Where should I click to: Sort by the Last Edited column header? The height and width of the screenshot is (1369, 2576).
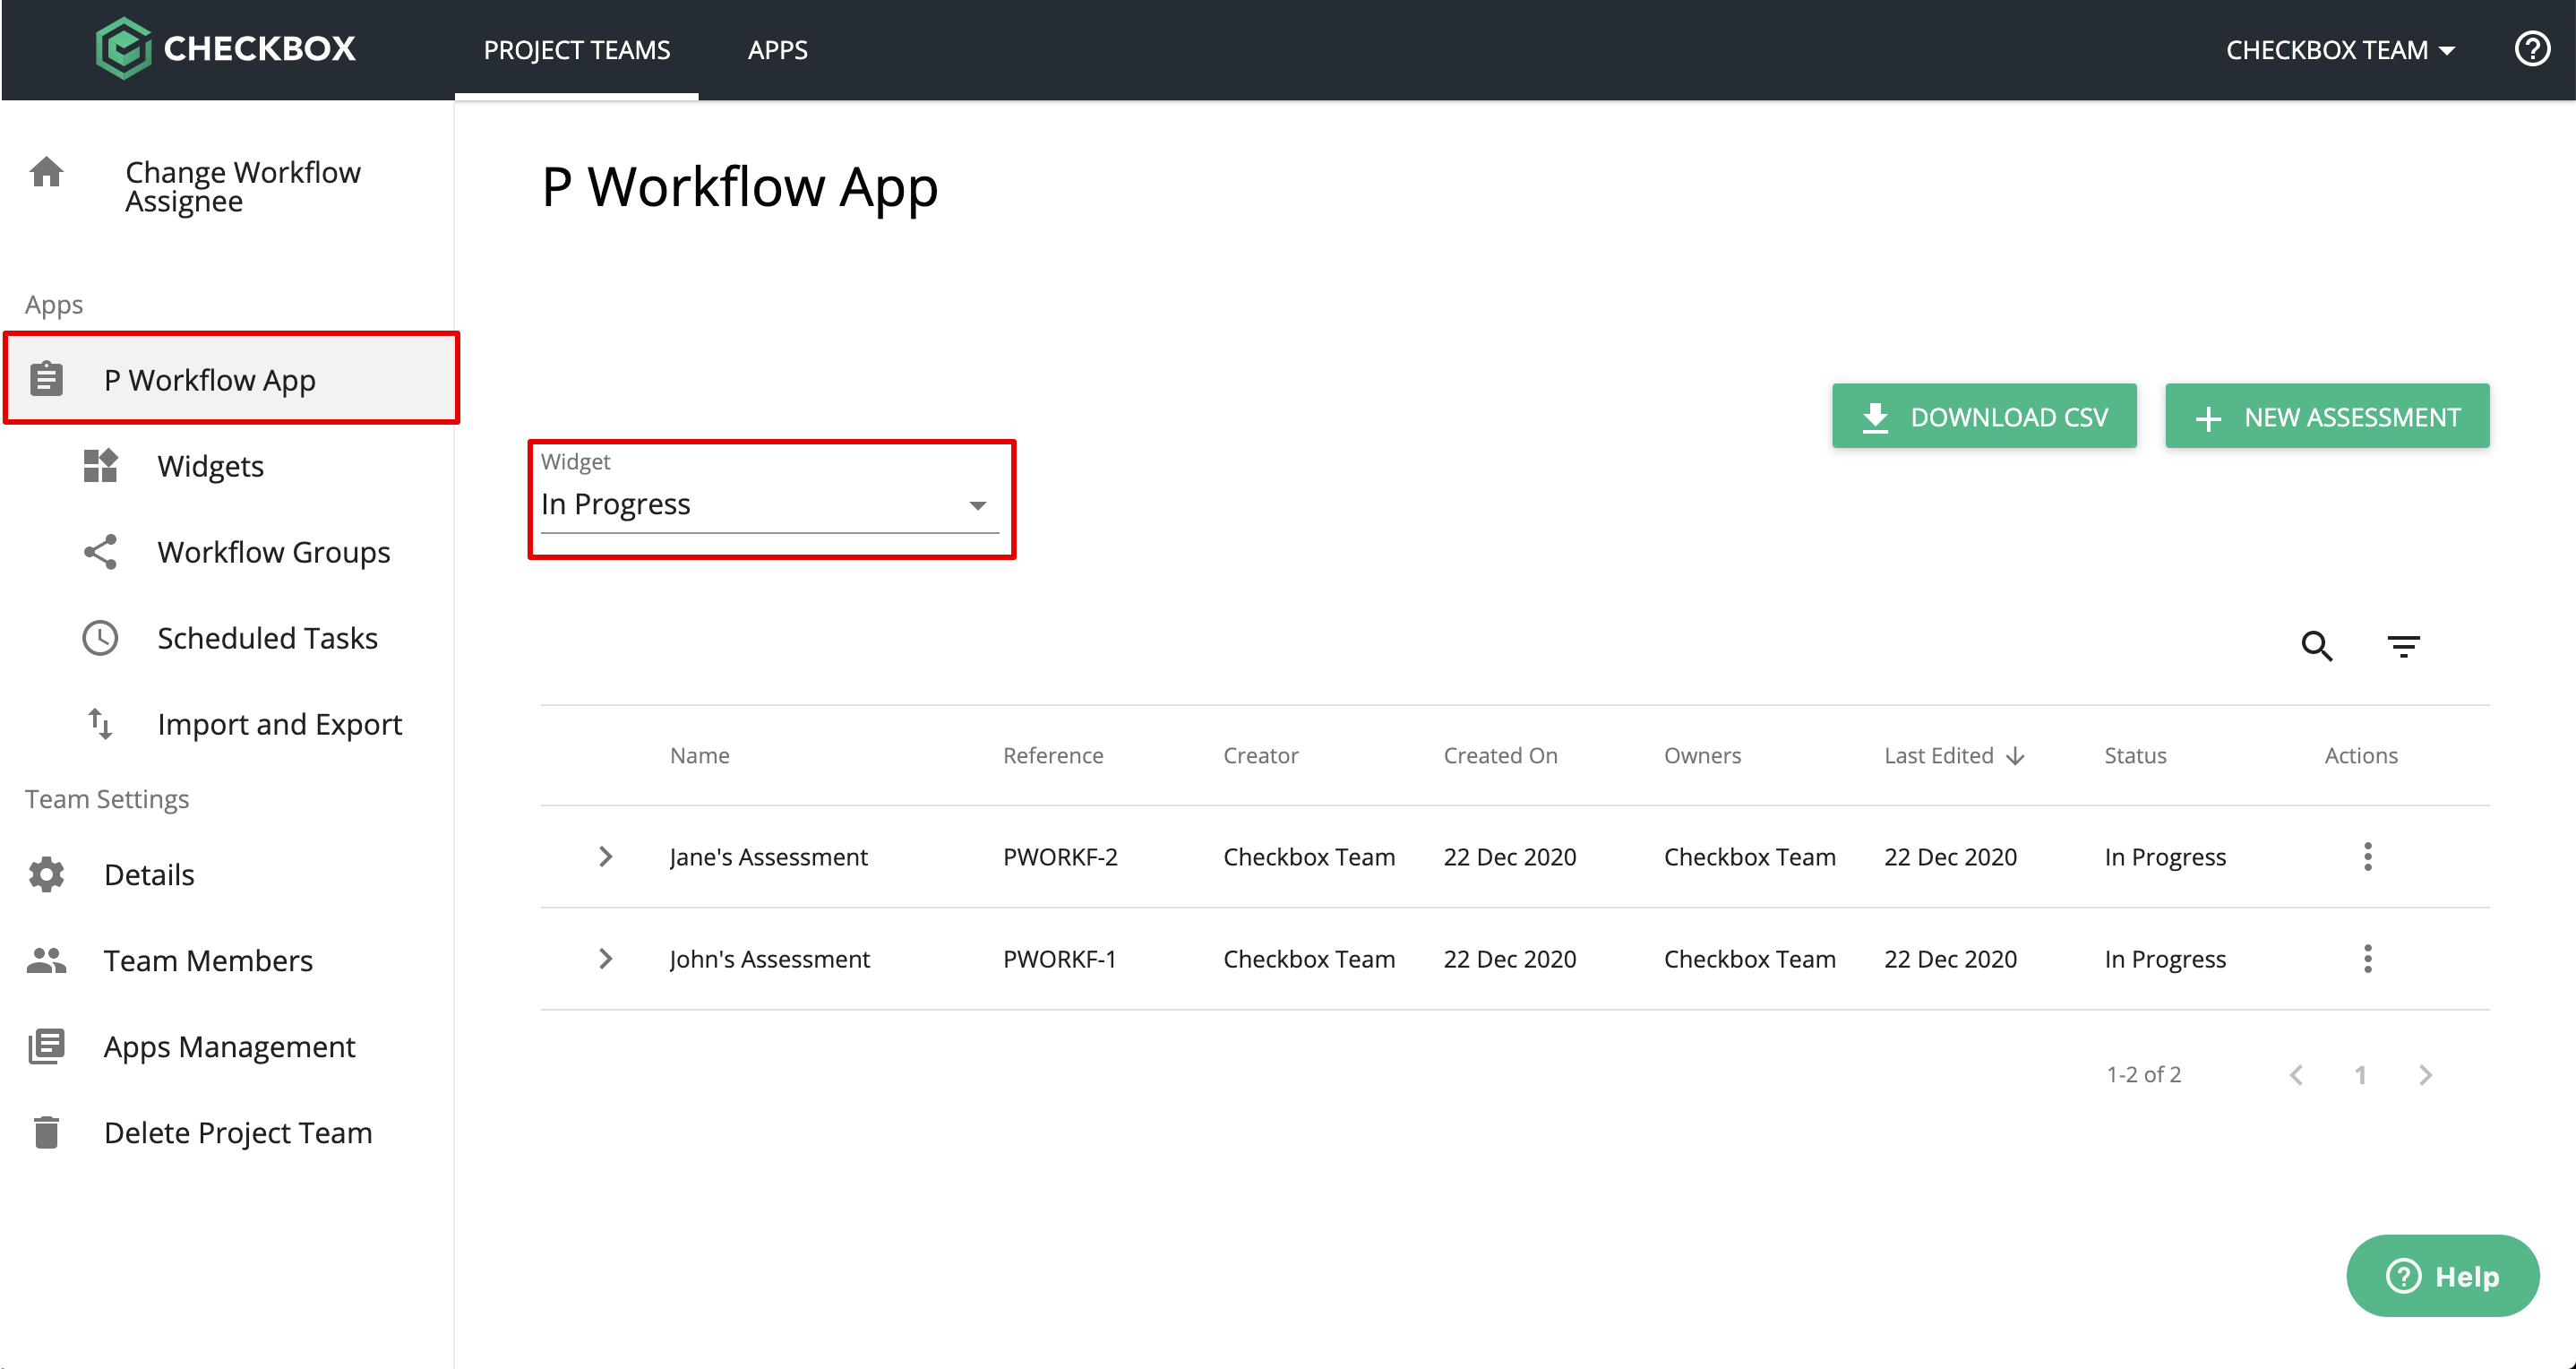1939,756
